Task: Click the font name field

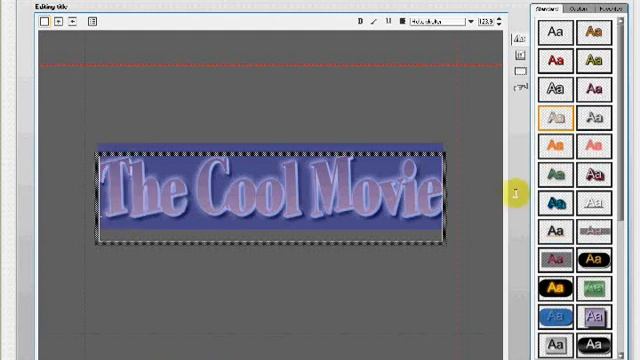Action: 438,22
